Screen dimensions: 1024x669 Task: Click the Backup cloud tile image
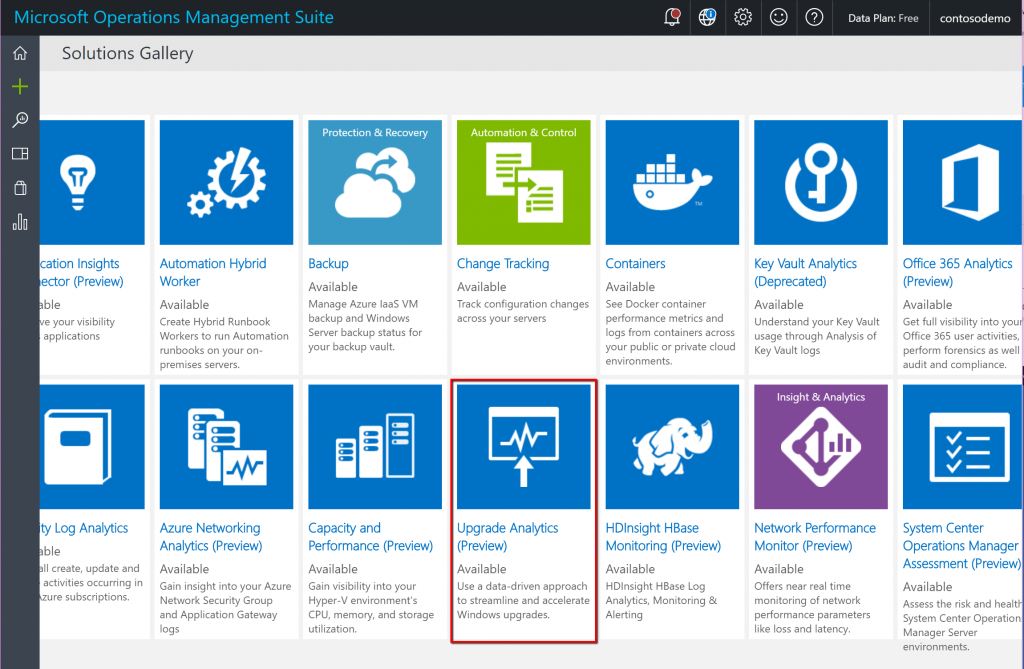point(375,182)
